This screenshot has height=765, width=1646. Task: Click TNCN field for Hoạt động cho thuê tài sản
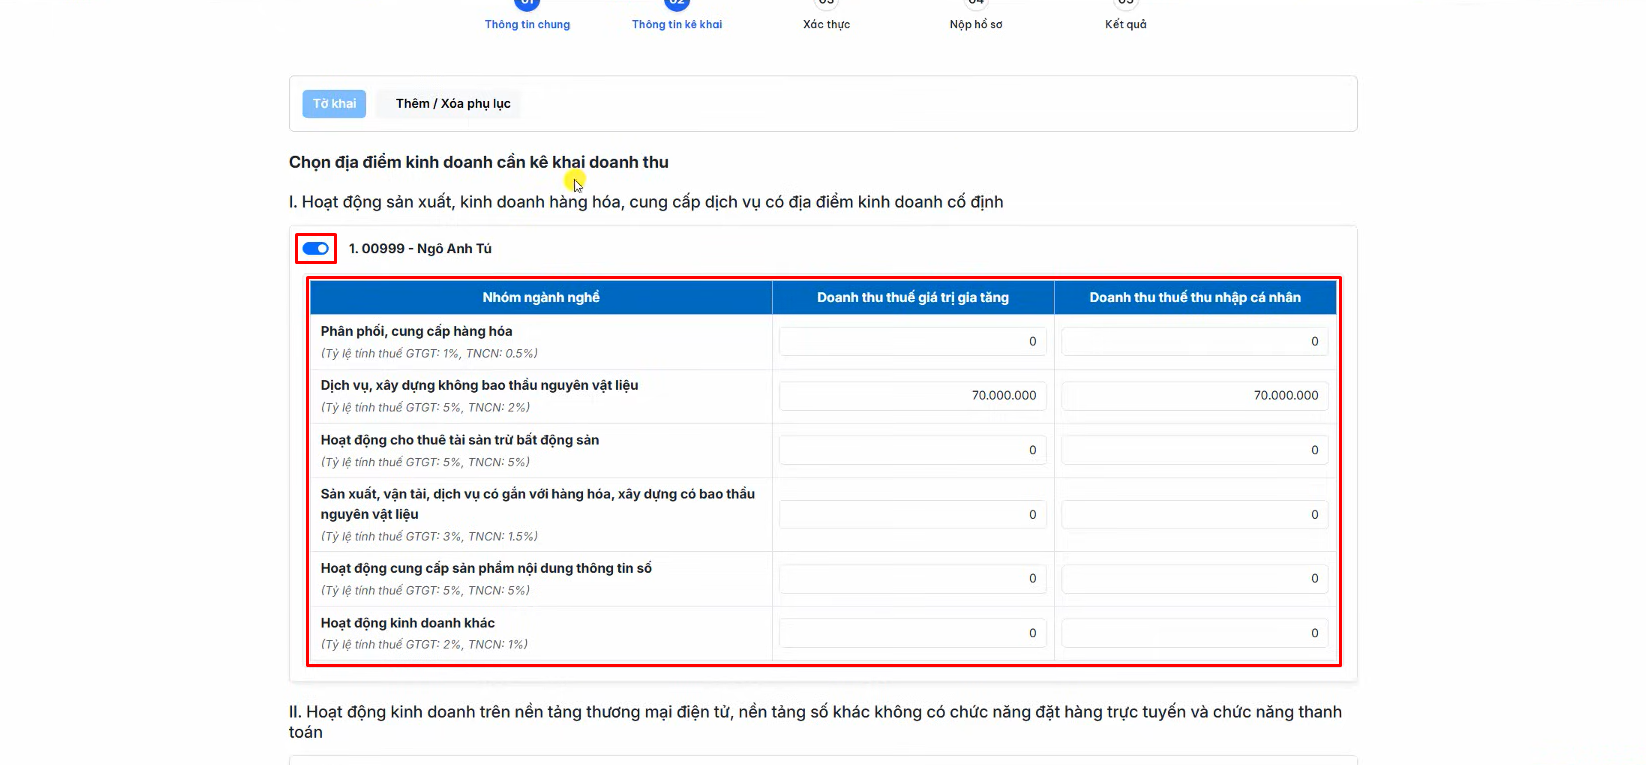[1195, 450]
